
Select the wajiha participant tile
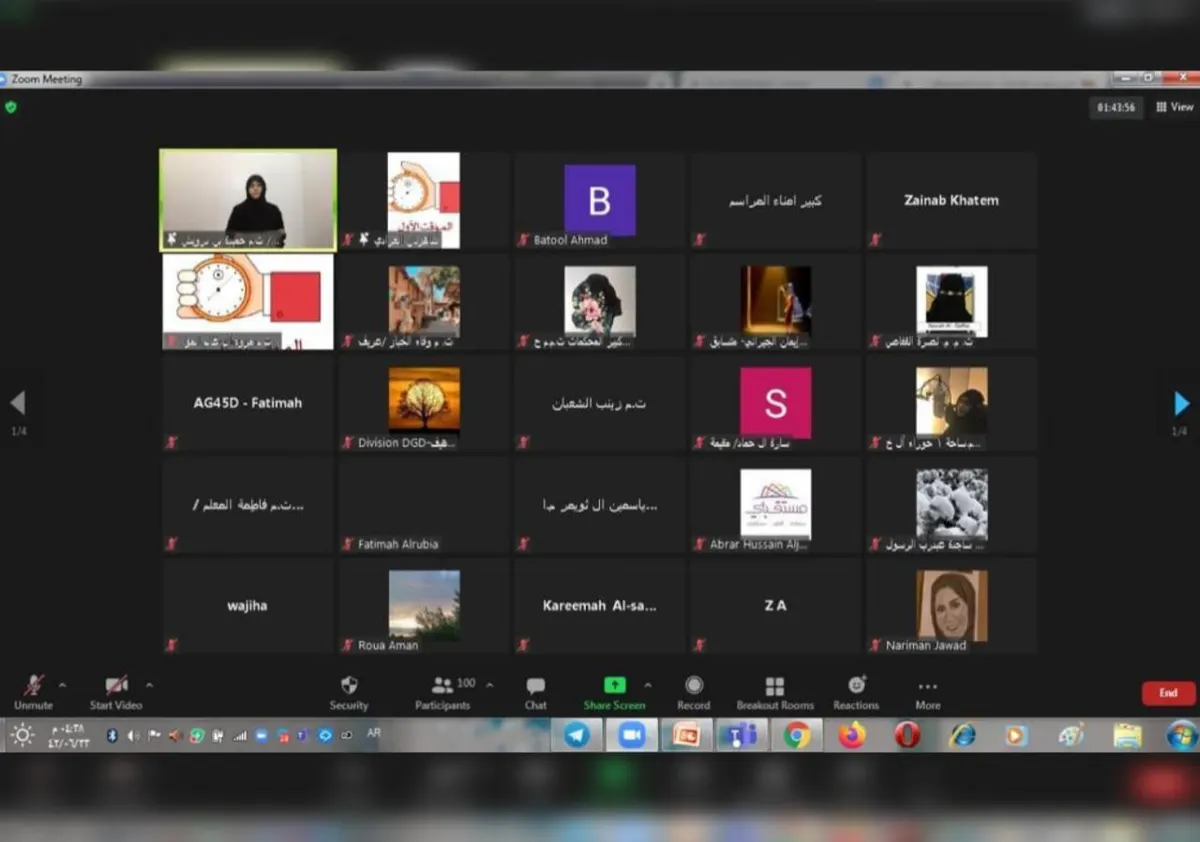tap(247, 606)
